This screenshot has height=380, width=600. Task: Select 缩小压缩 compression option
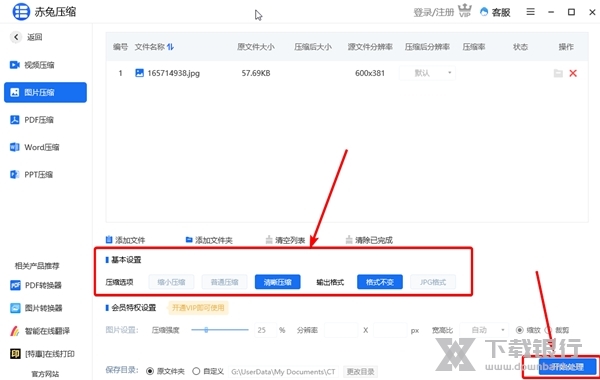coord(171,282)
